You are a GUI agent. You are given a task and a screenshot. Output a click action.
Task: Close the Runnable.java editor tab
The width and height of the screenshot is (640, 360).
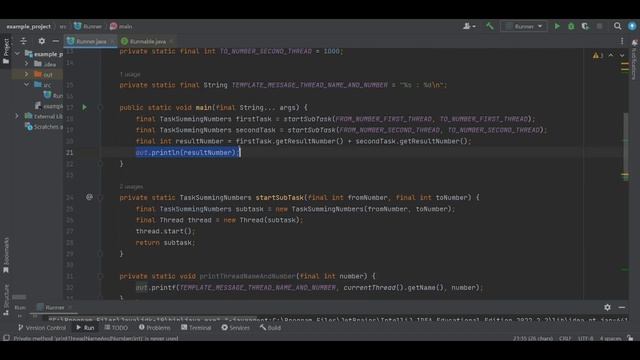pyautogui.click(x=171, y=41)
